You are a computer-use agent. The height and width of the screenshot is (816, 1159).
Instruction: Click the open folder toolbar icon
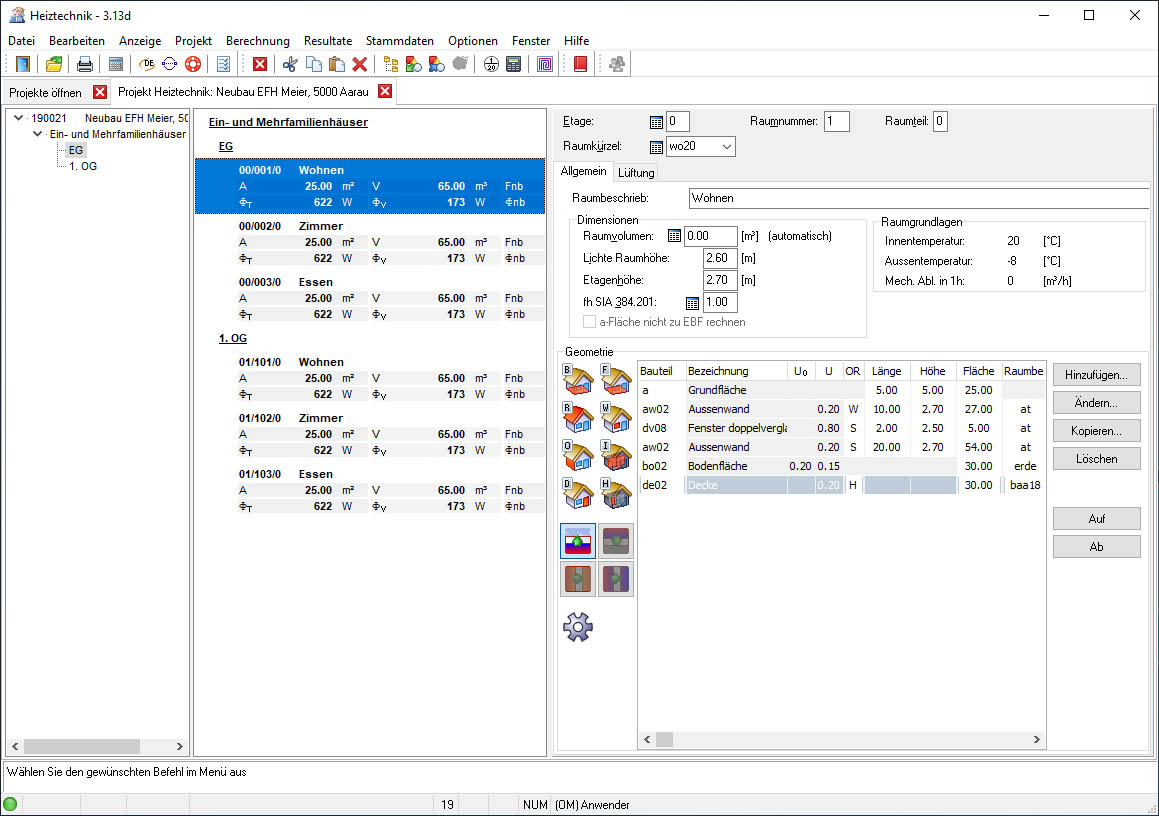(54, 64)
